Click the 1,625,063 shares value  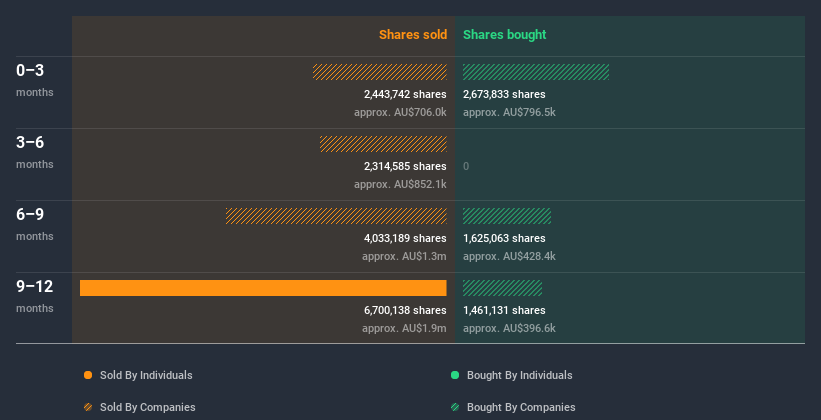coord(504,238)
